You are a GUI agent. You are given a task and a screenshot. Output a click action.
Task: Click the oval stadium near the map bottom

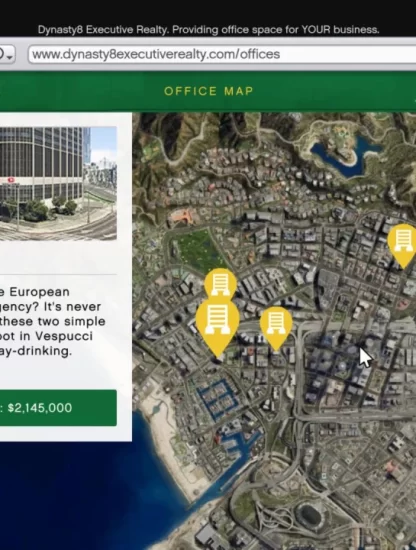tap(309, 516)
